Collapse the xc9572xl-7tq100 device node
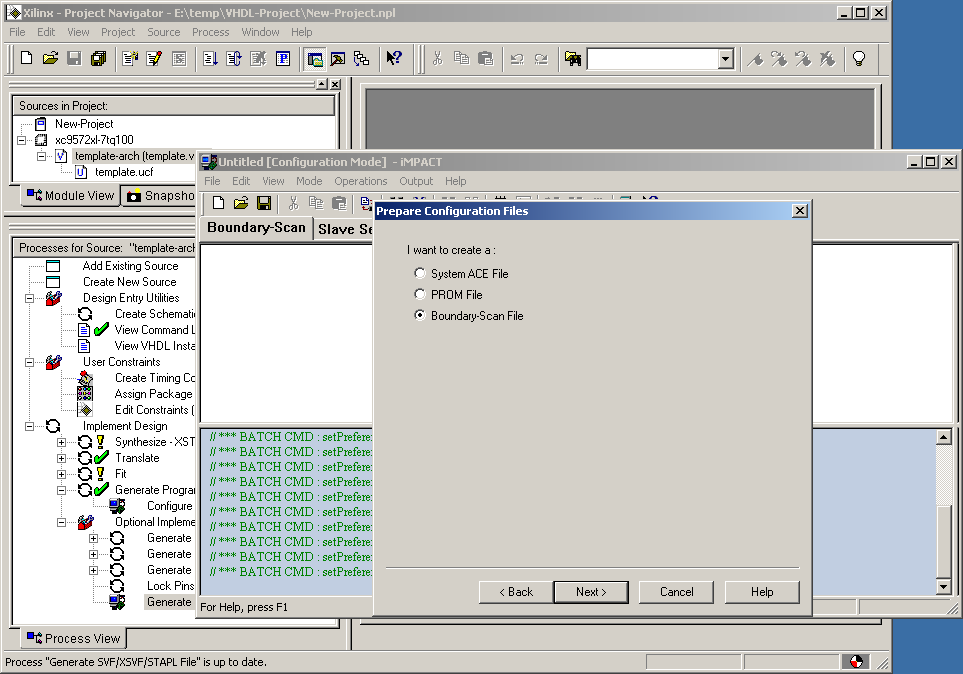 pos(21,140)
